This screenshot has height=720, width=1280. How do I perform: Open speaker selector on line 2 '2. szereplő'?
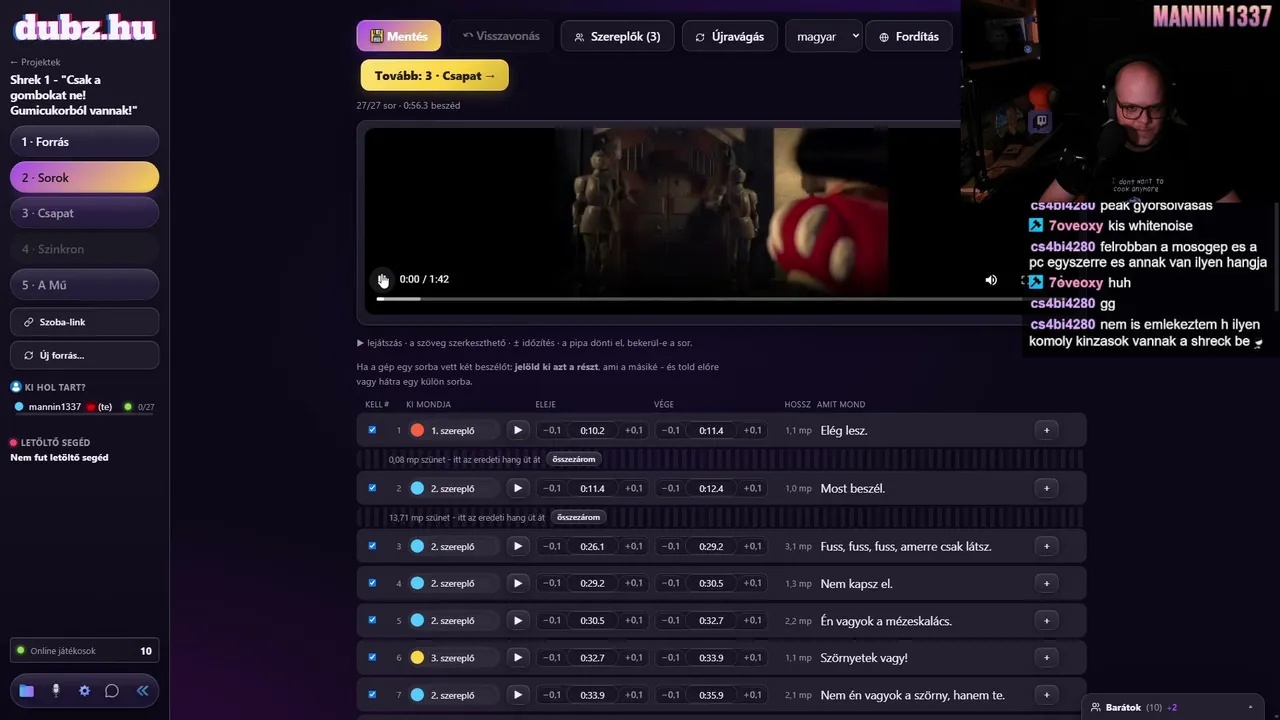(453, 488)
